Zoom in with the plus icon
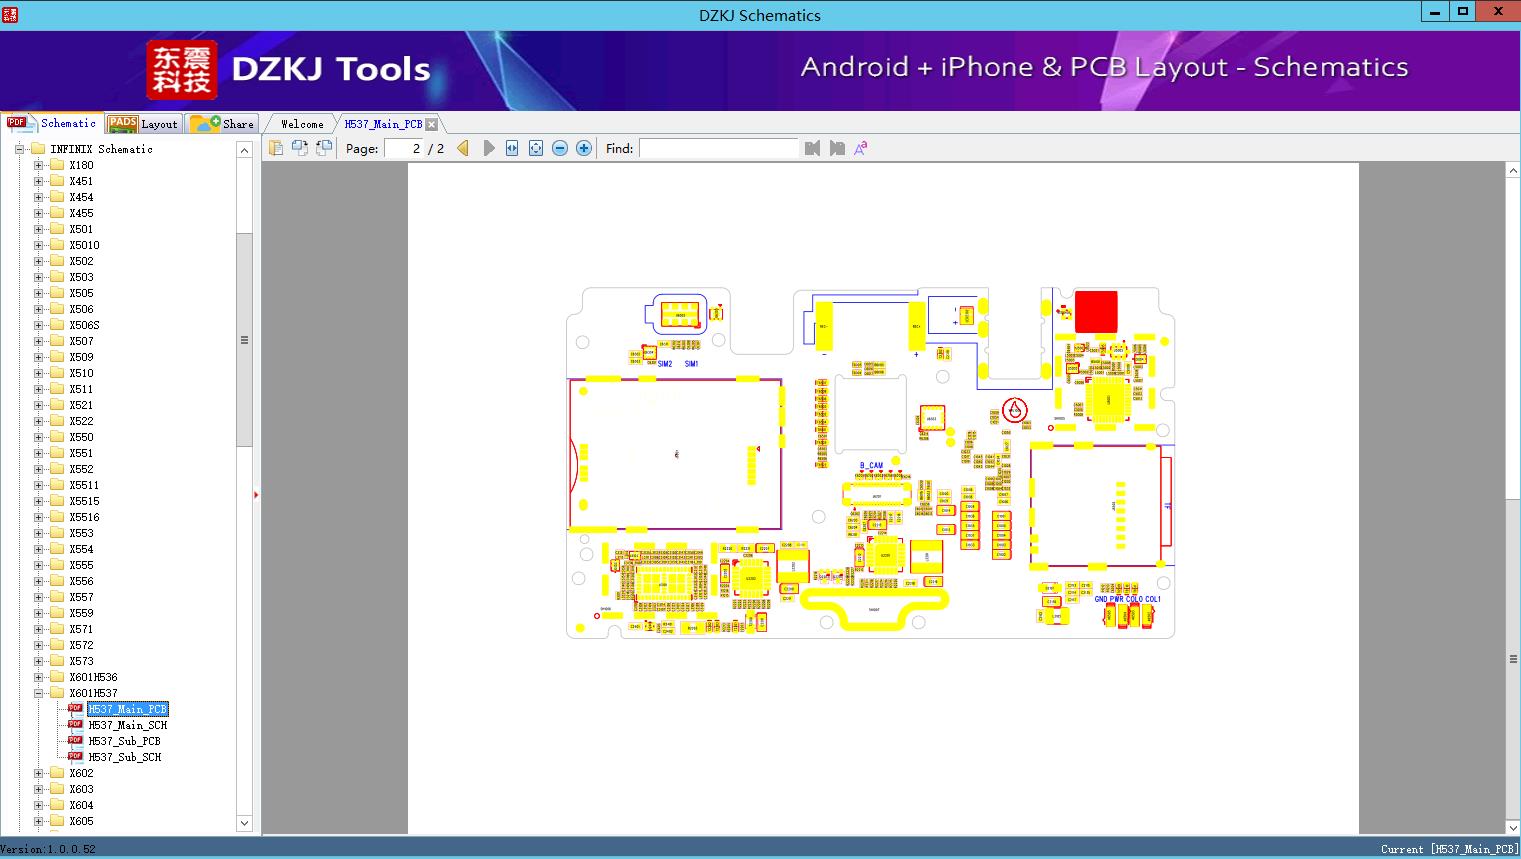Viewport: 1521px width, 859px height. pyautogui.click(x=584, y=148)
